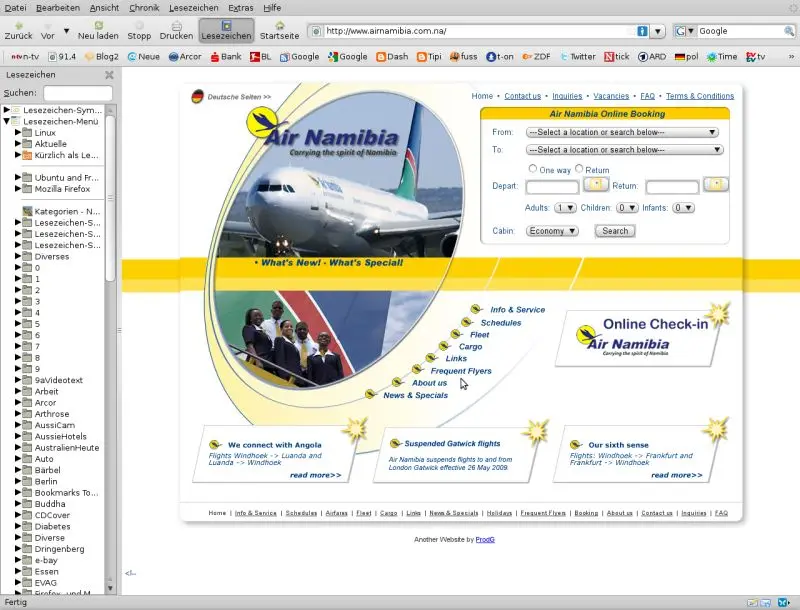Expand the Linux bookmark folder
Viewport: 800px width, 610px height.
point(18,133)
